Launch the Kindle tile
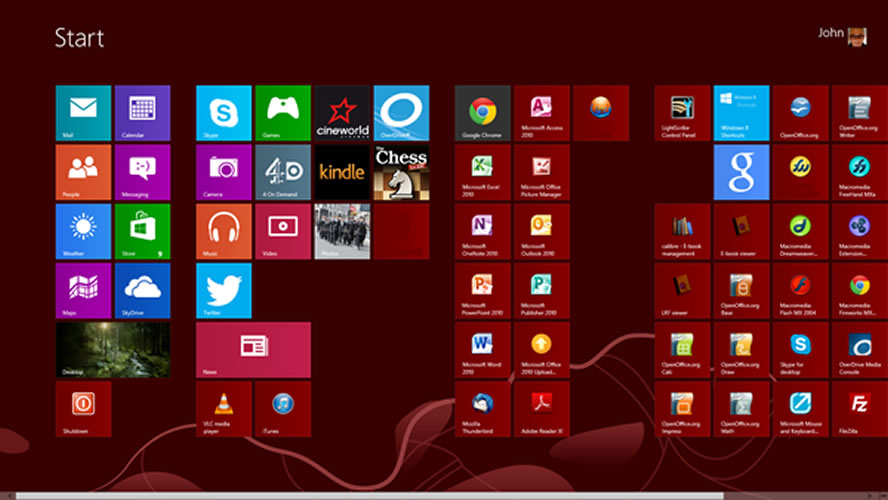888x500 pixels. click(342, 172)
